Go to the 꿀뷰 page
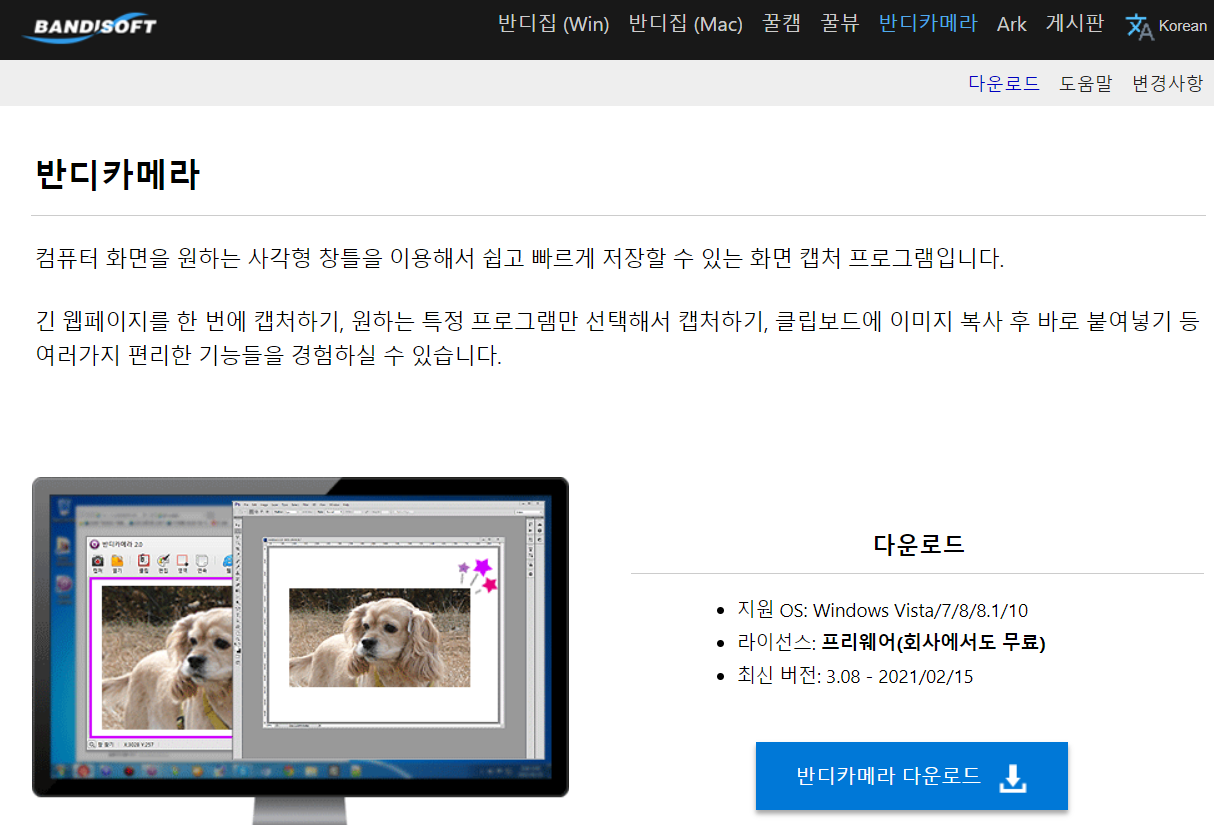Screen dimensions: 1214x825 tap(840, 24)
